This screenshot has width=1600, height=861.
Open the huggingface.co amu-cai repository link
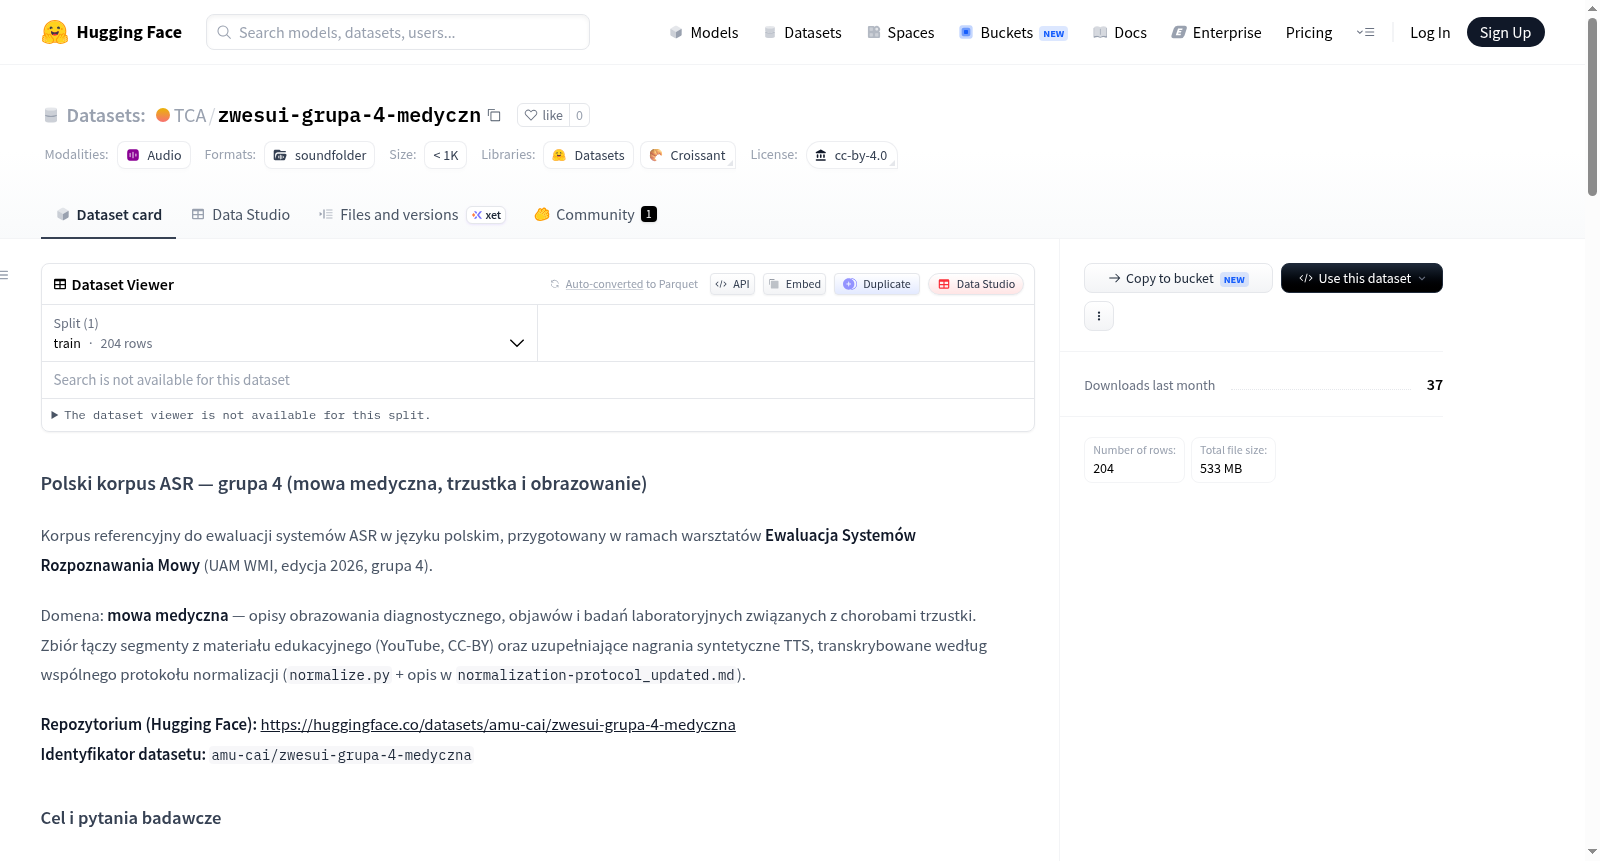tap(498, 724)
